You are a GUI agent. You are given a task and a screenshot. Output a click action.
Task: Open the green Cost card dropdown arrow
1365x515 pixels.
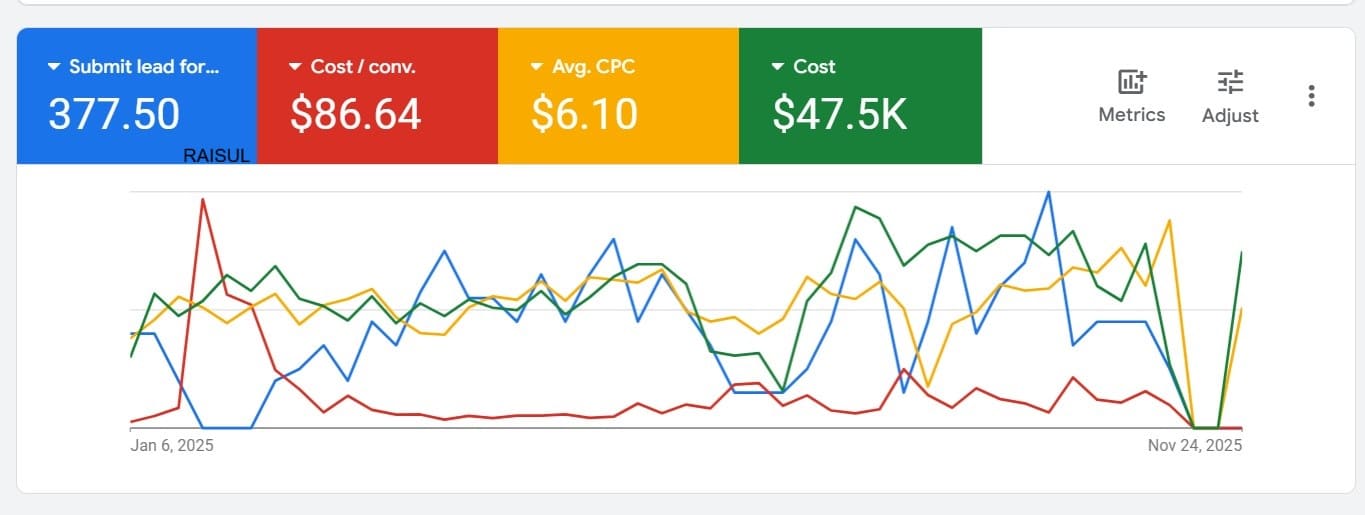(x=778, y=67)
